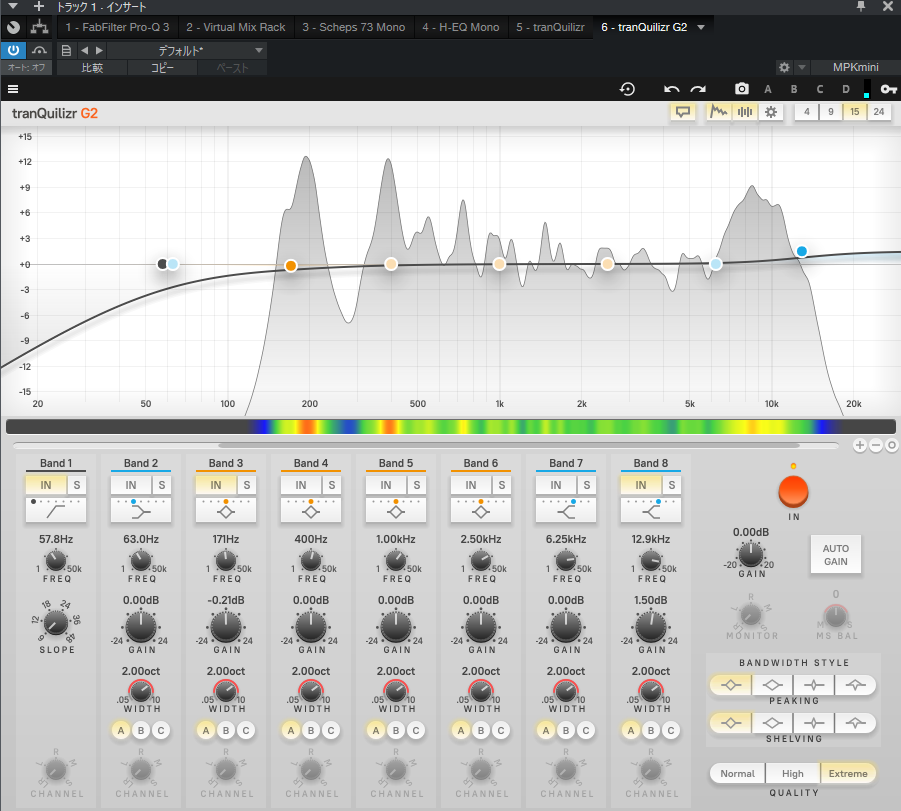Click Band 1 SLOPE knob
The image size is (901, 811).
click(x=56, y=622)
